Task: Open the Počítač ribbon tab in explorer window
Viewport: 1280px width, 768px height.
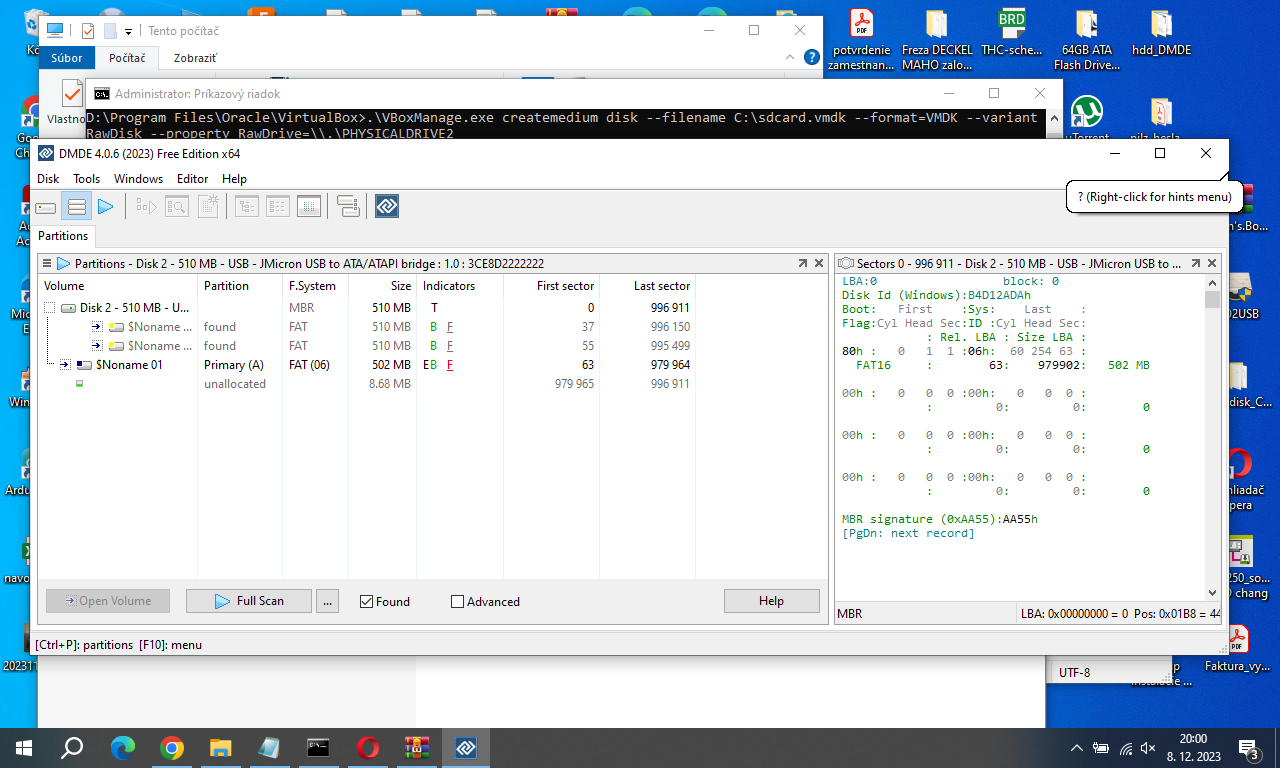Action: click(x=128, y=58)
